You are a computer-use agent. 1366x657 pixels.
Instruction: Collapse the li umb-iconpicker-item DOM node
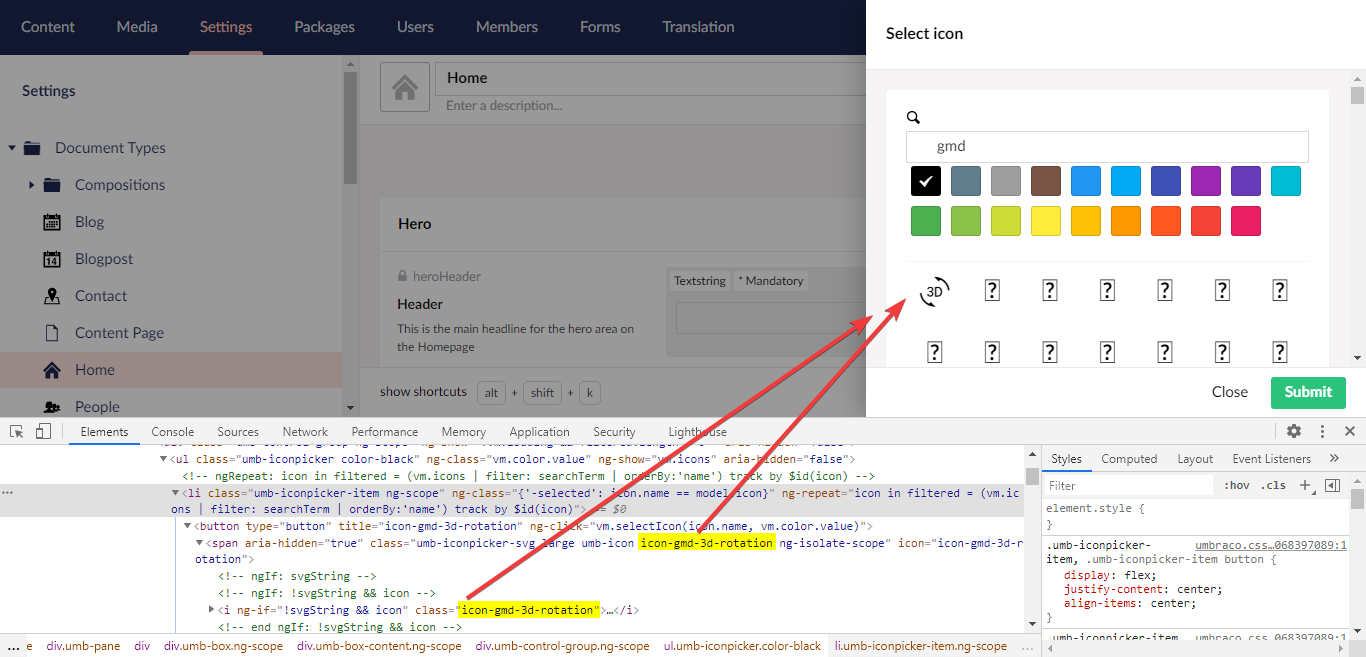[175, 493]
